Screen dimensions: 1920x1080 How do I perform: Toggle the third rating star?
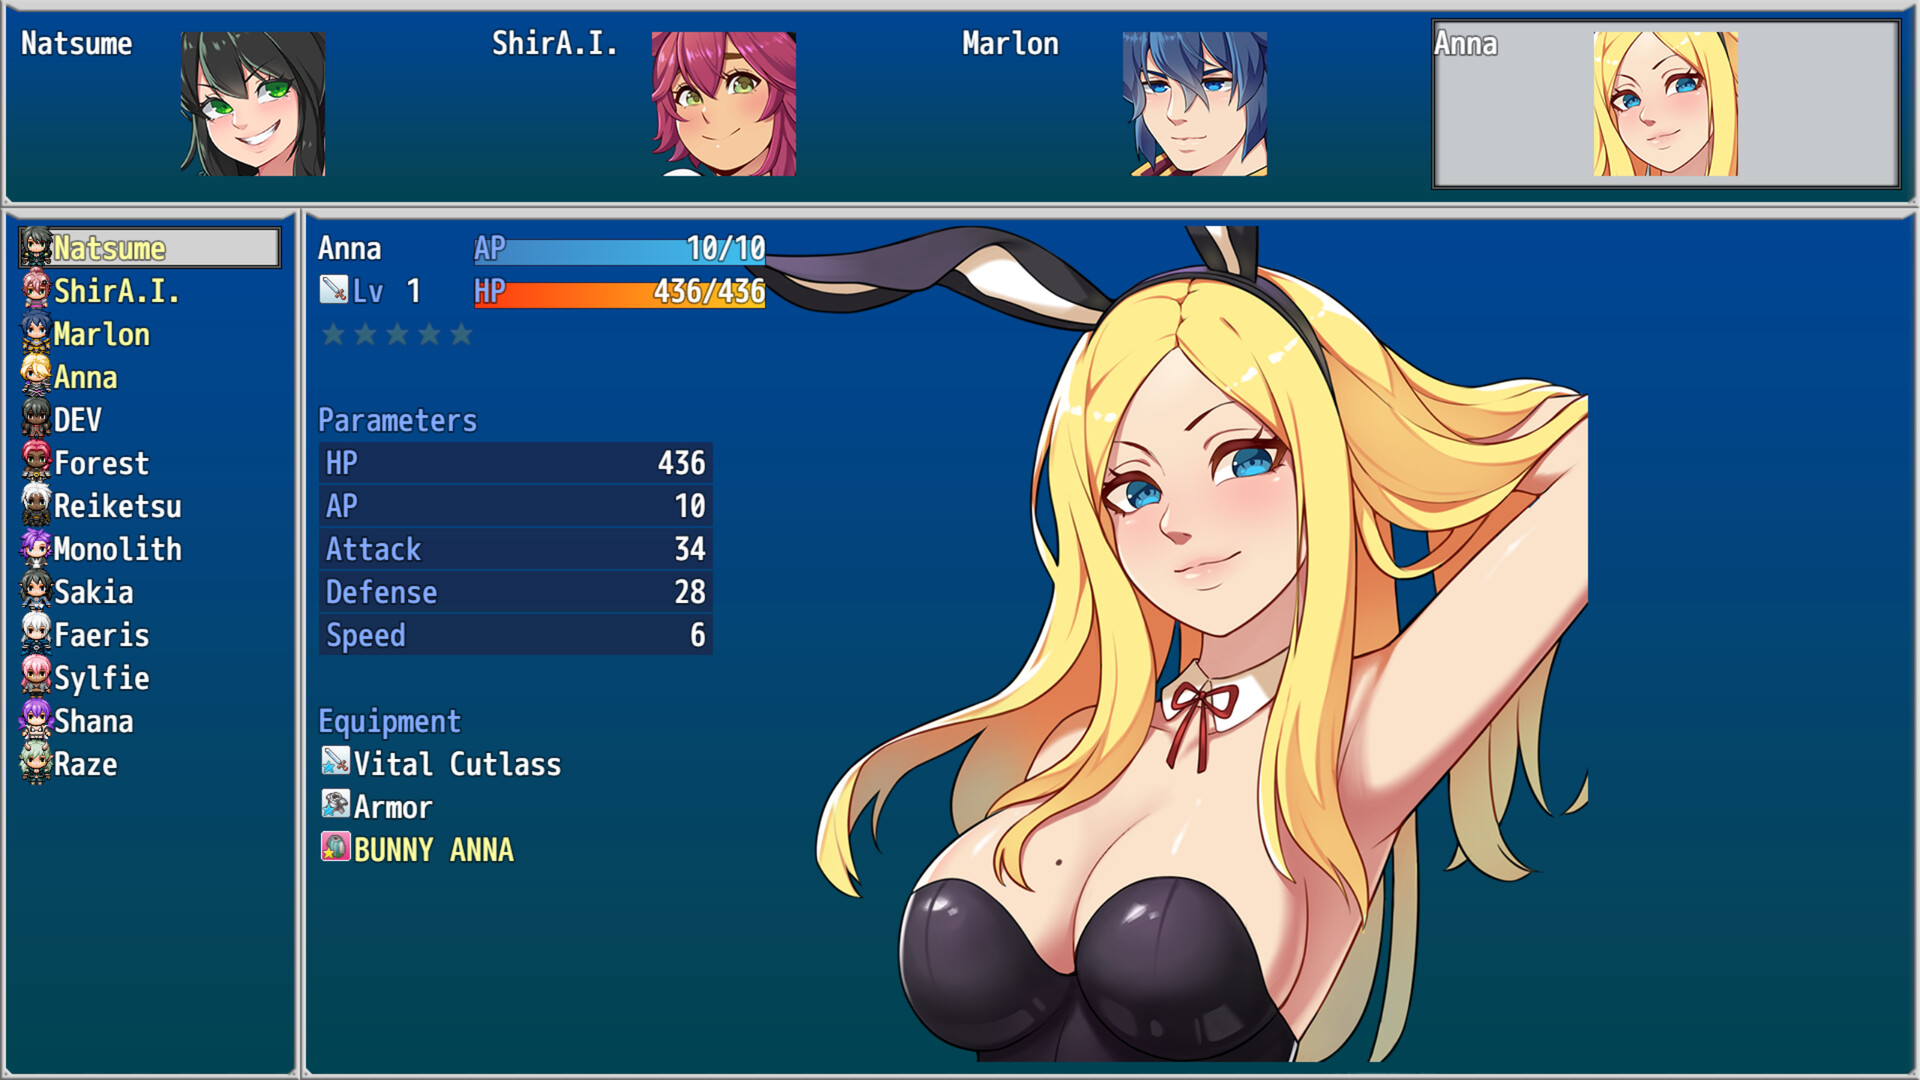click(397, 334)
